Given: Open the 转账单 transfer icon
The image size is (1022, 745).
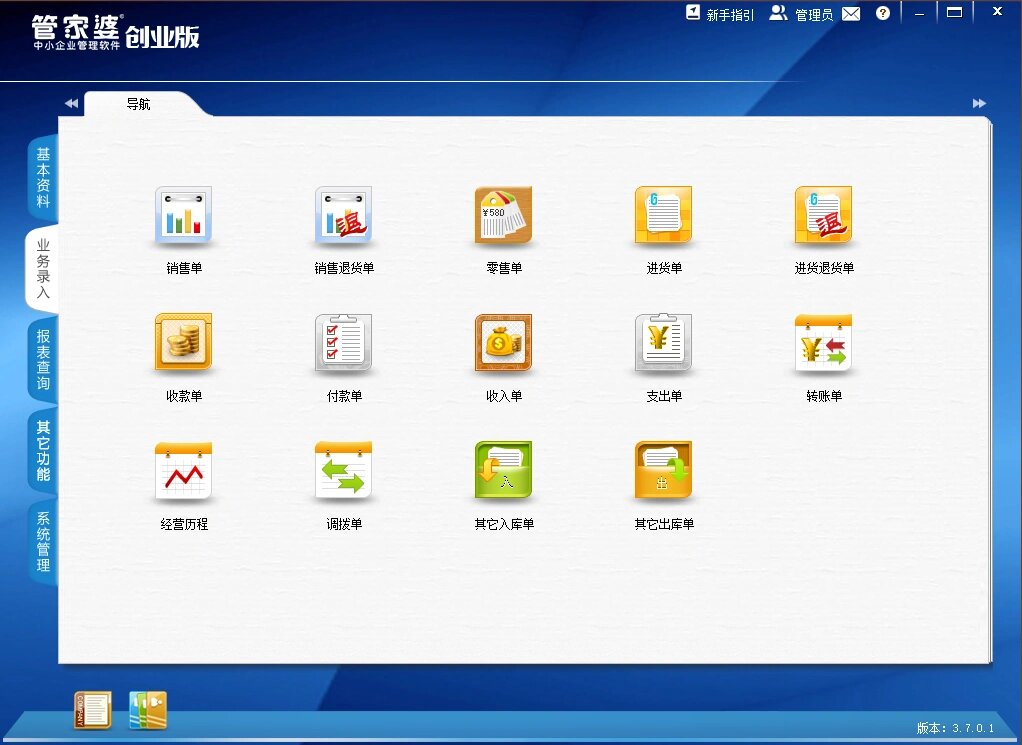Looking at the screenshot, I should tap(823, 343).
